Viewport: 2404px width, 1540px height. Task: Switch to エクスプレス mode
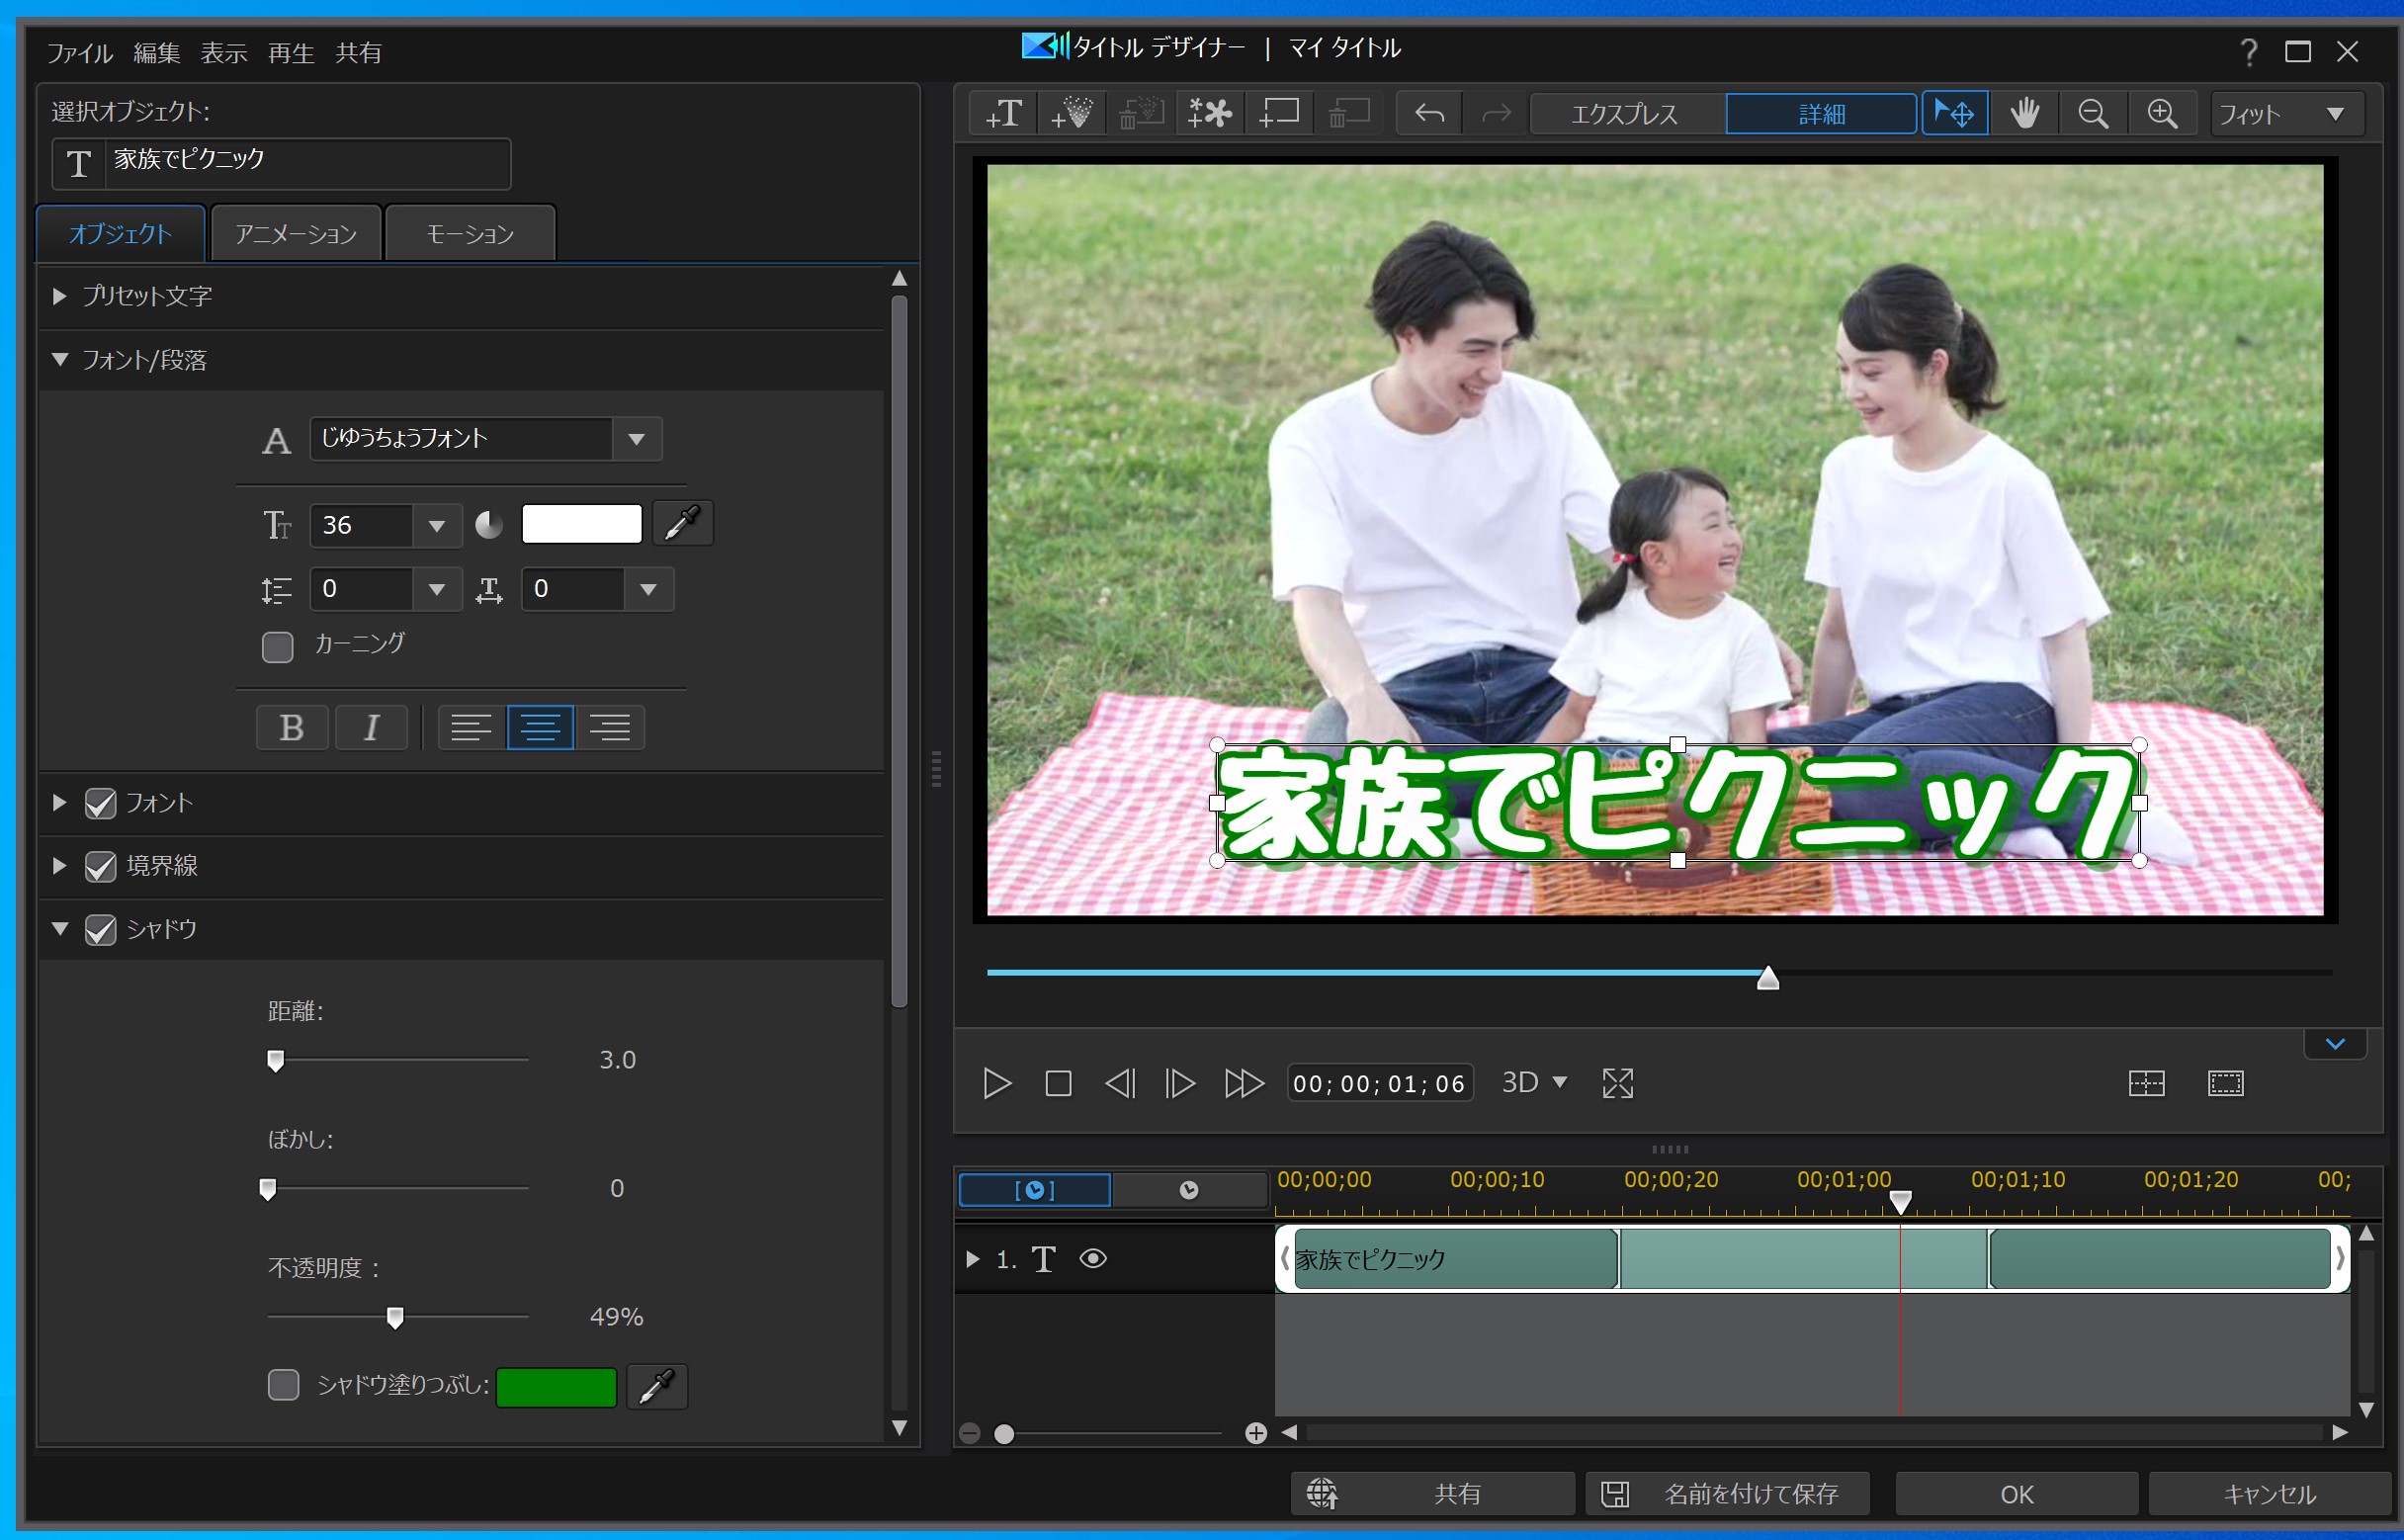click(x=1624, y=113)
